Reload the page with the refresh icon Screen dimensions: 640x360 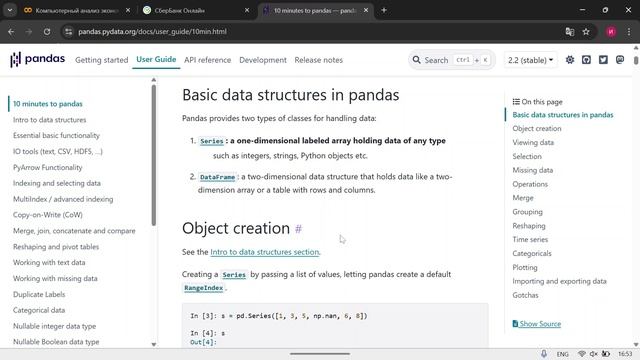tap(47, 31)
